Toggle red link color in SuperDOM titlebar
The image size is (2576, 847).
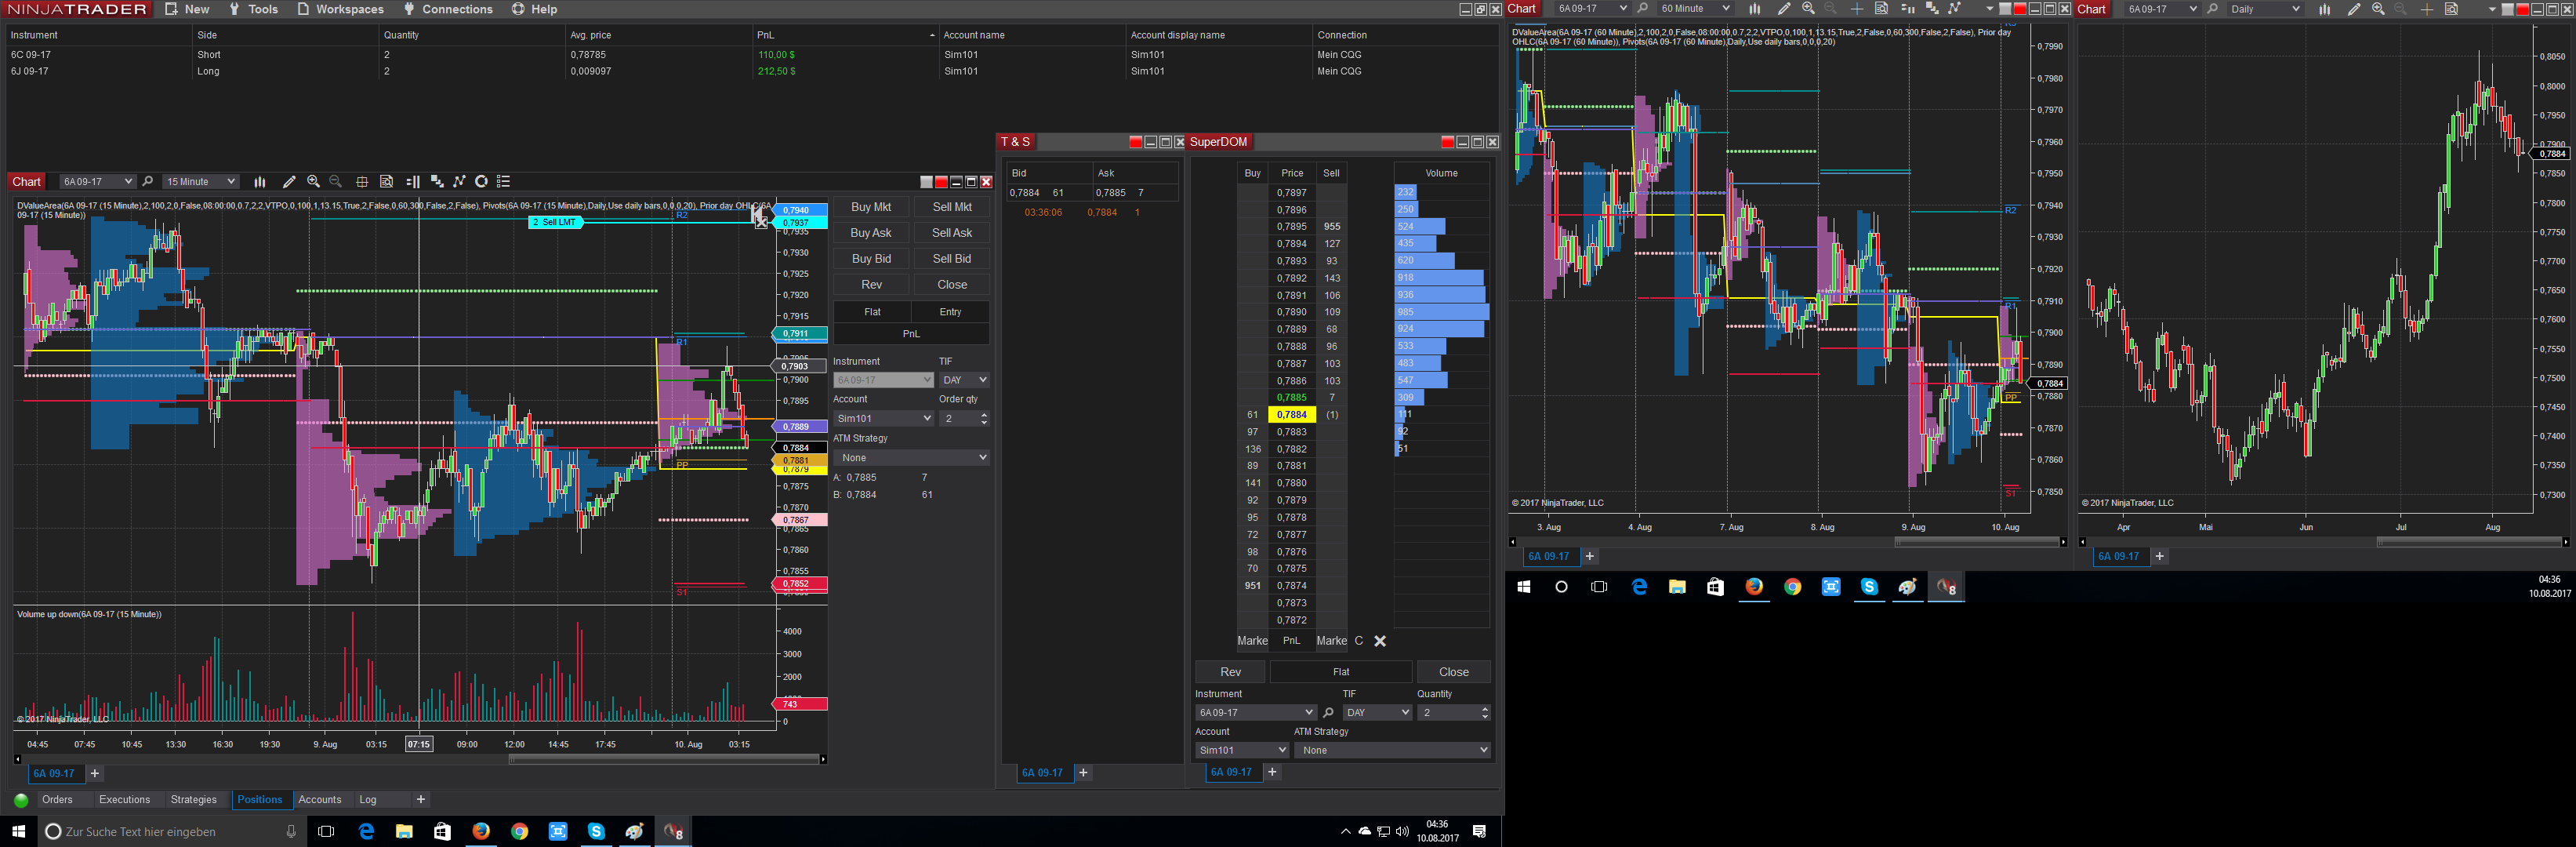click(1447, 142)
